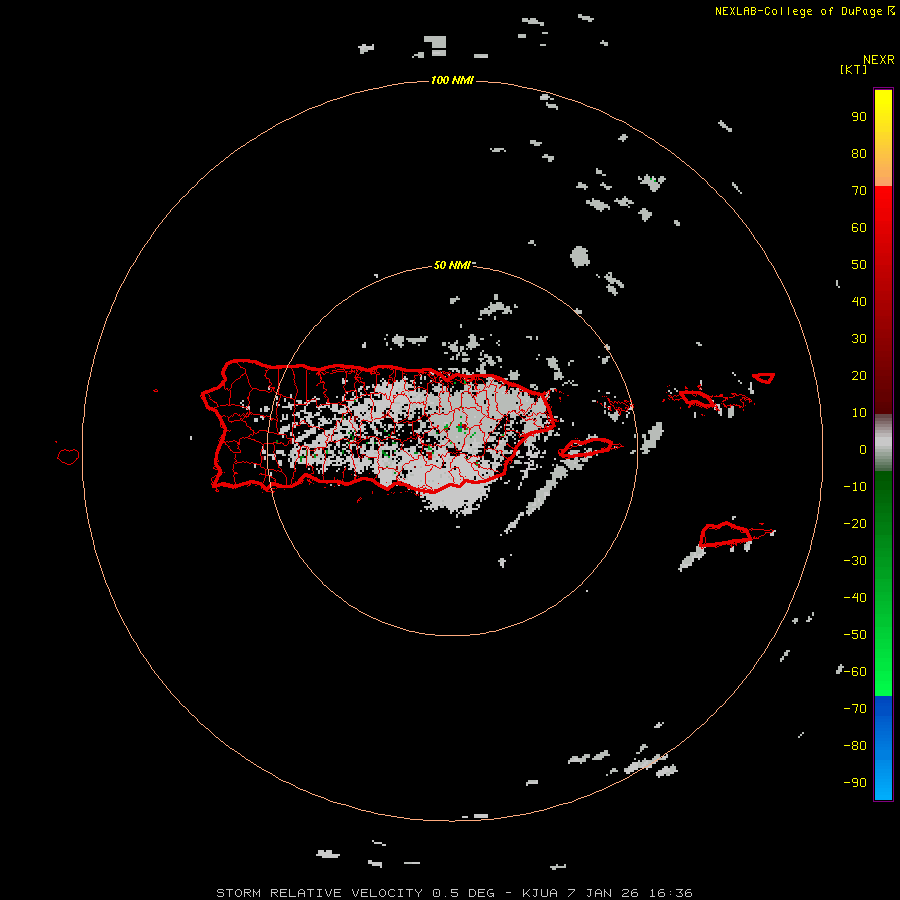
Task: Click the 40 value on velocity scale
Action: point(859,301)
